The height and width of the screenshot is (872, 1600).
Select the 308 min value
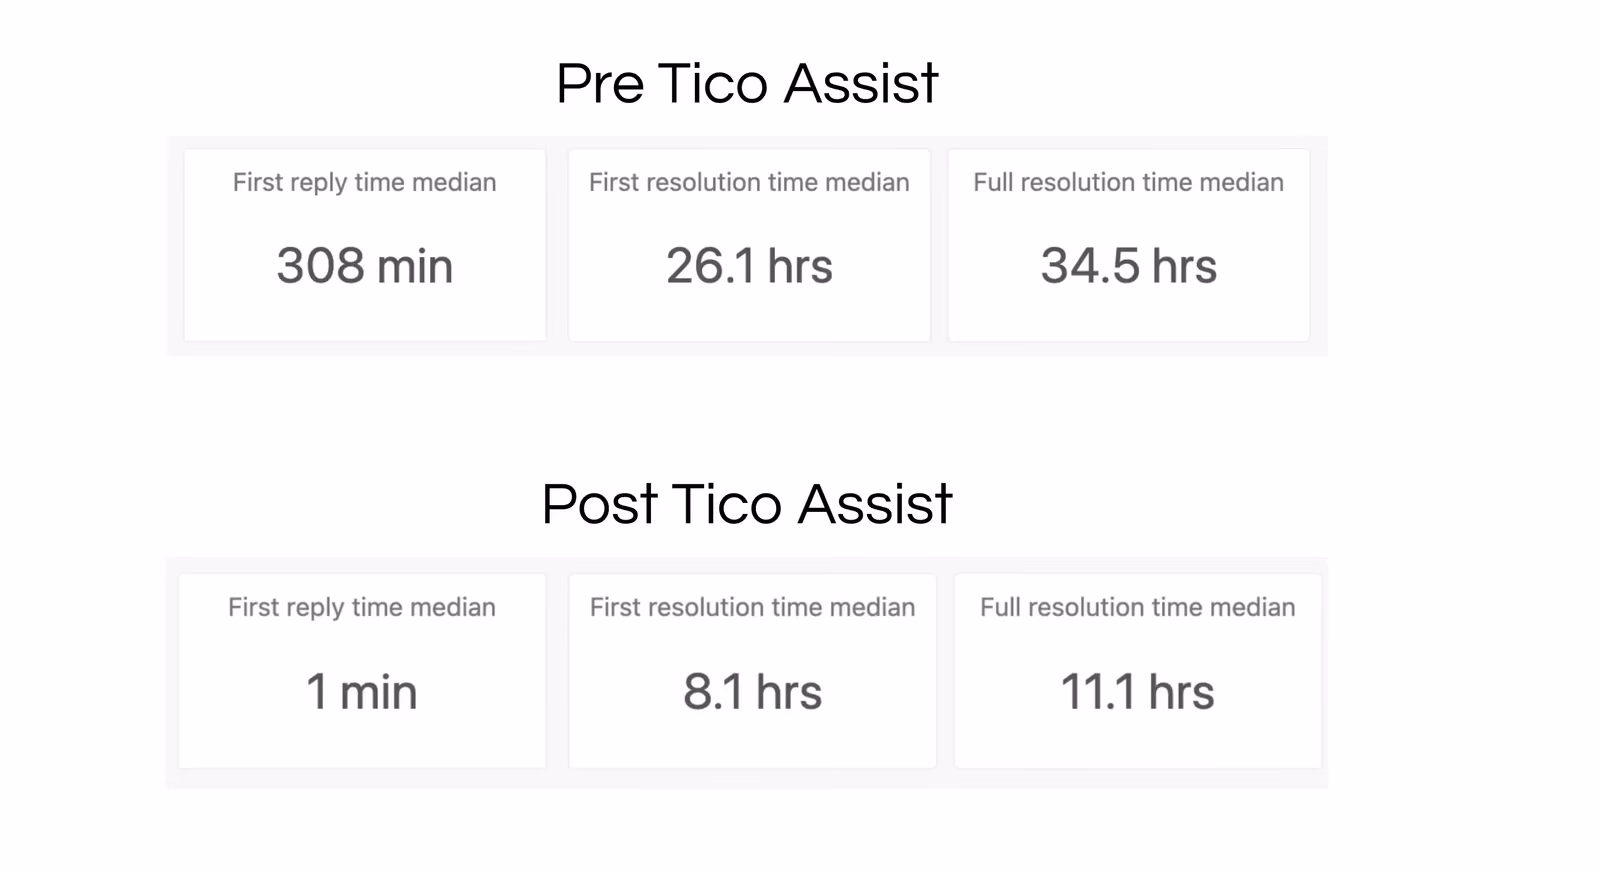point(365,266)
